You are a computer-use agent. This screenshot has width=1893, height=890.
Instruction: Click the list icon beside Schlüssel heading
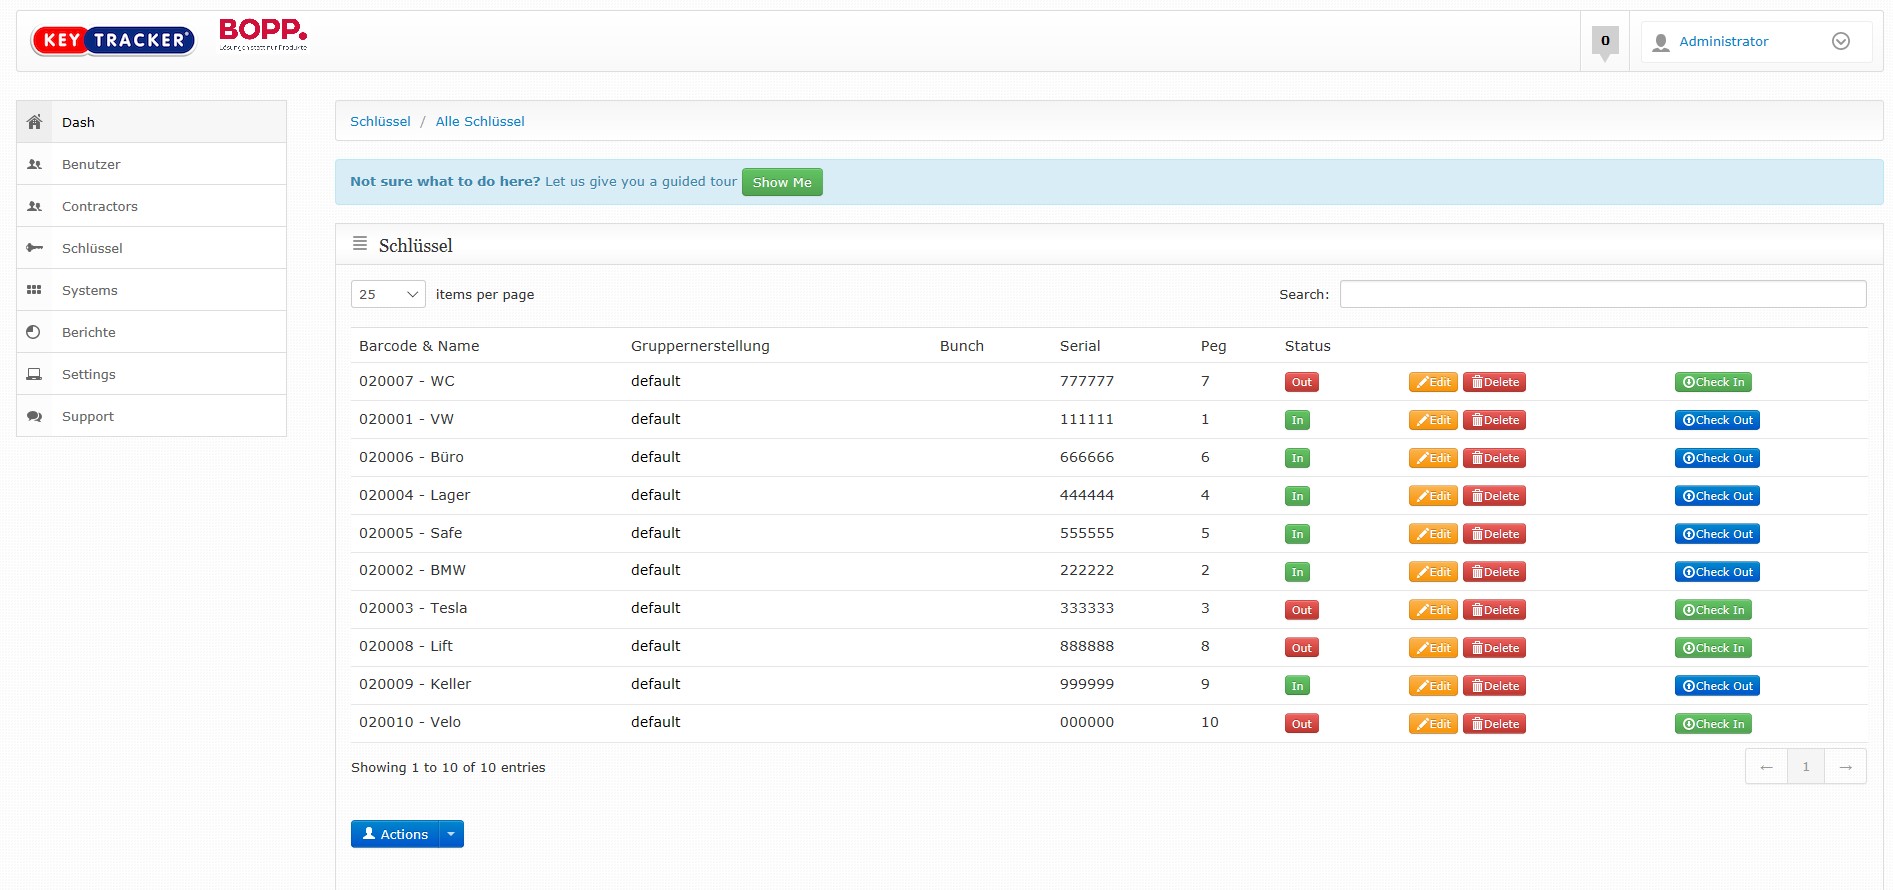pos(360,244)
